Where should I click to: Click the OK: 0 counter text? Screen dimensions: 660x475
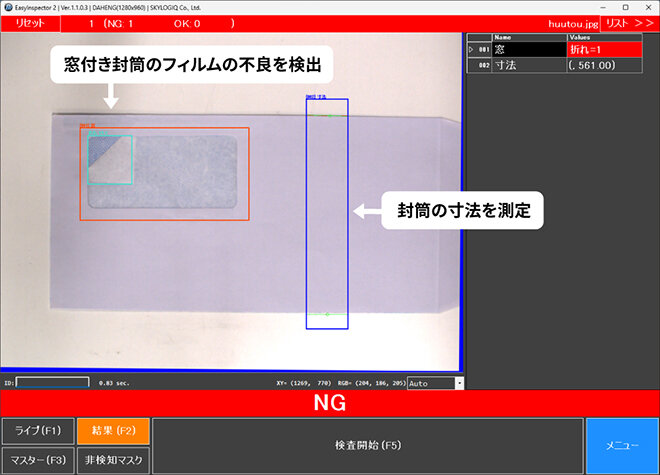click(x=187, y=24)
